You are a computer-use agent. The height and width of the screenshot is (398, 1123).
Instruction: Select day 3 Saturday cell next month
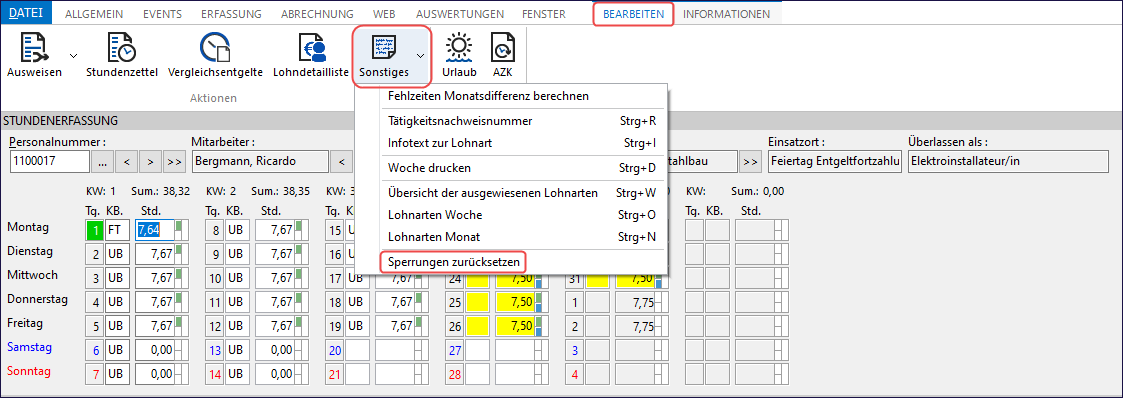575,350
